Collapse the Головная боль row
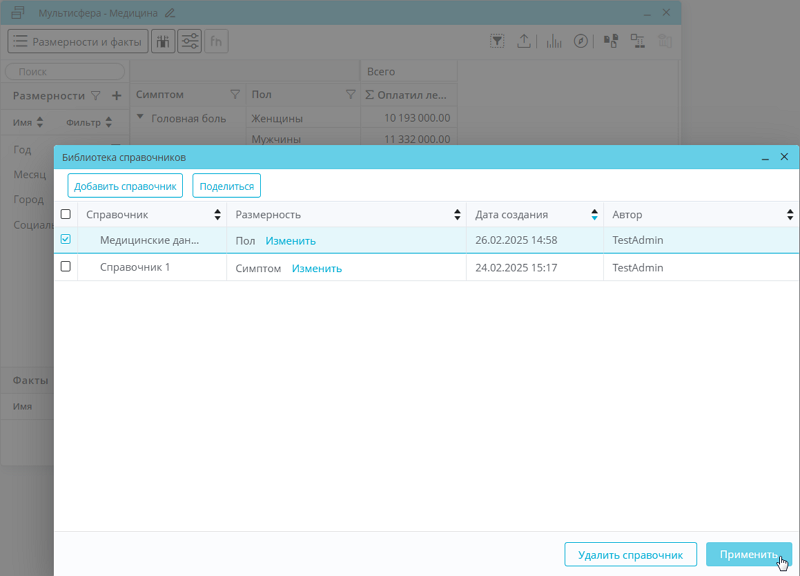 click(x=140, y=118)
